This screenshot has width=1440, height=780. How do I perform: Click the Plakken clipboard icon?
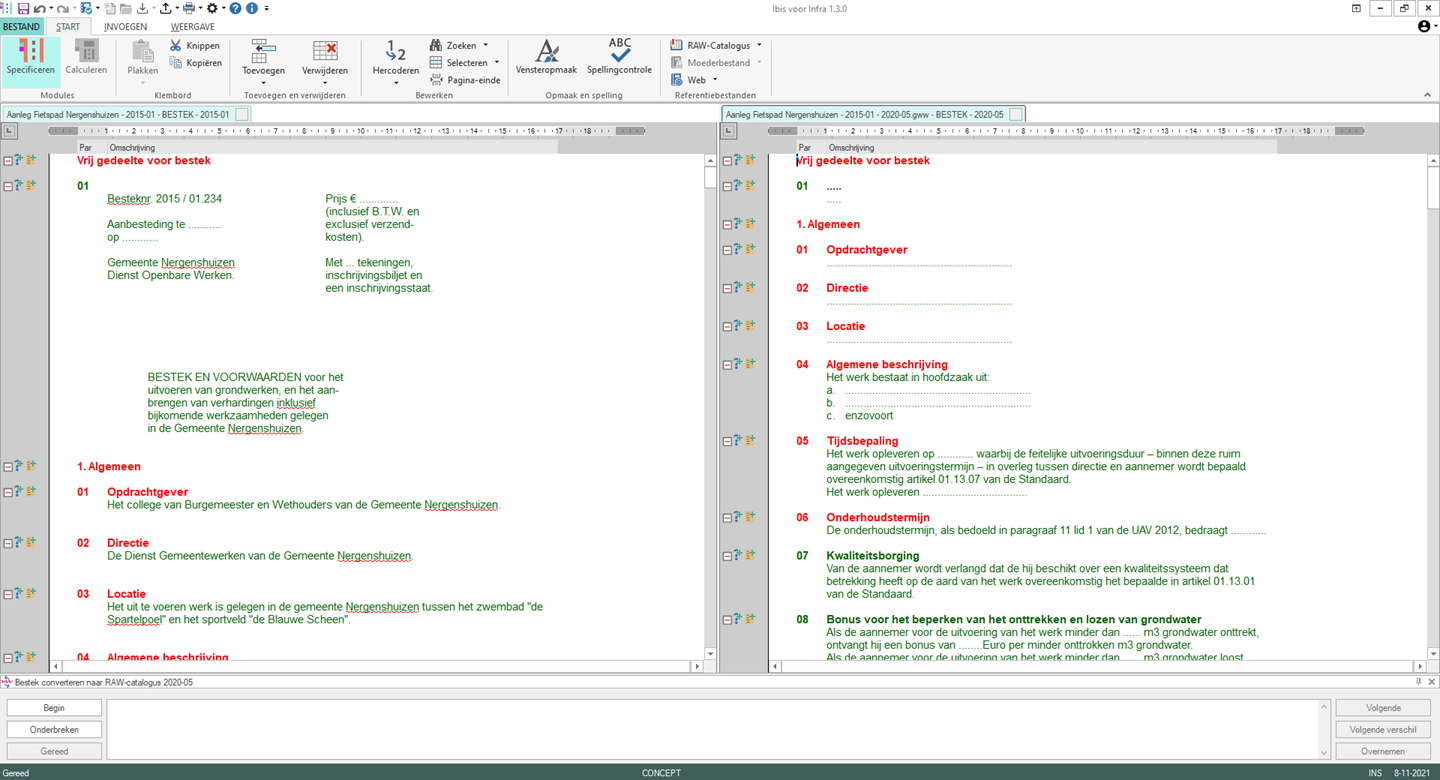[x=143, y=50]
